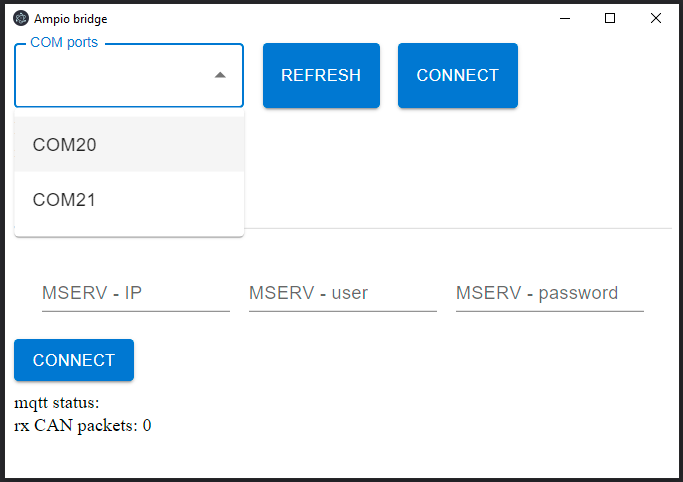Minimize the Ampio bridge window

[x=565, y=18]
